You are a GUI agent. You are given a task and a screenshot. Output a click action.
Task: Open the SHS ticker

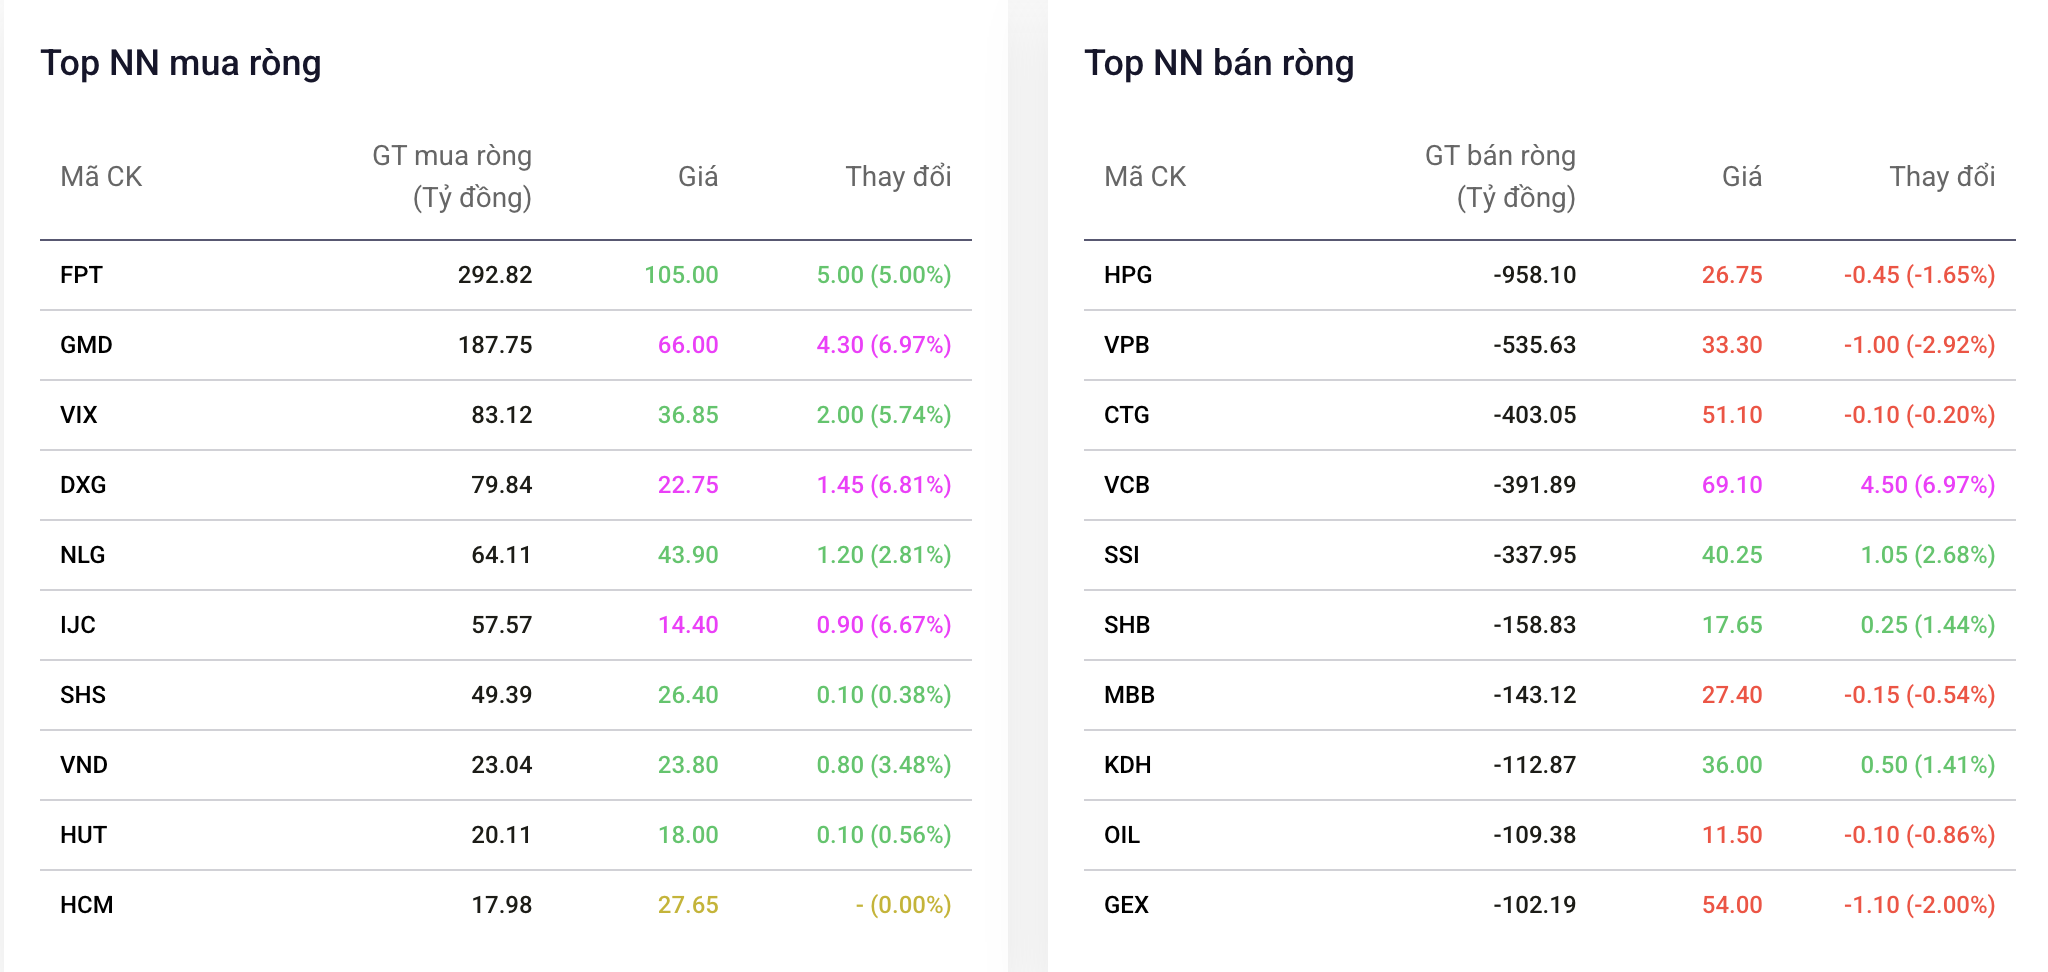[x=83, y=695]
